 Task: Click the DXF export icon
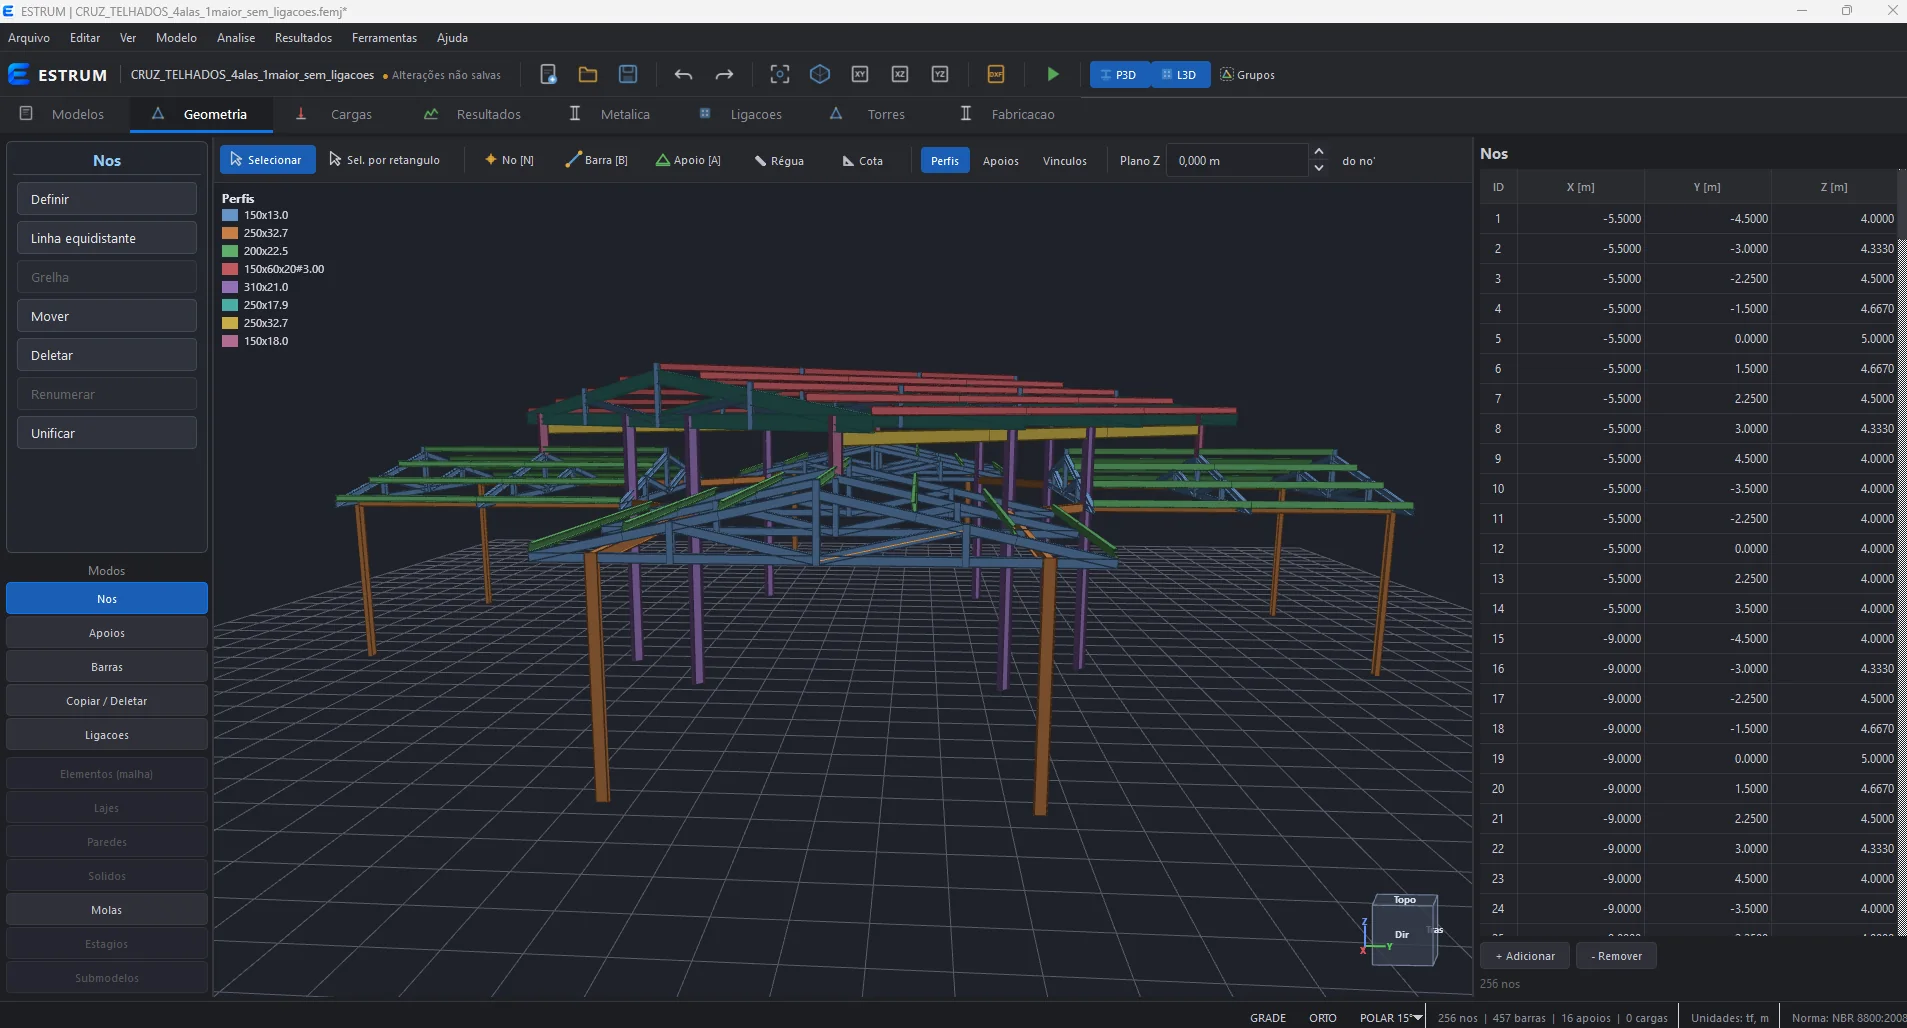996,74
